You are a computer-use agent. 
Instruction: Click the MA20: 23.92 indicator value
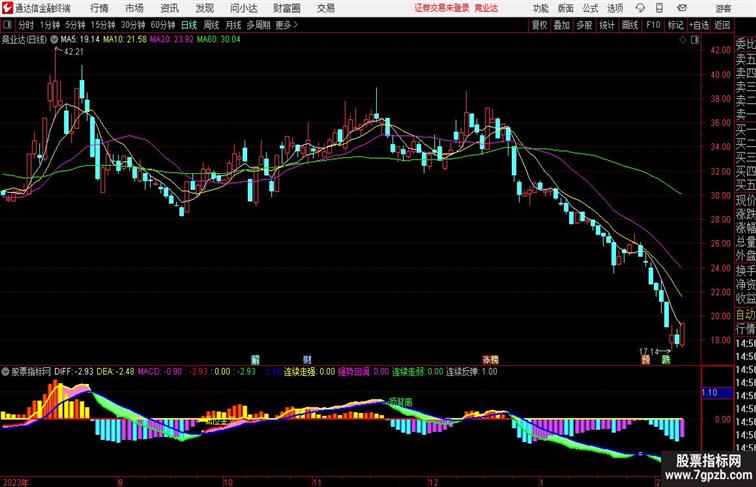click(172, 40)
